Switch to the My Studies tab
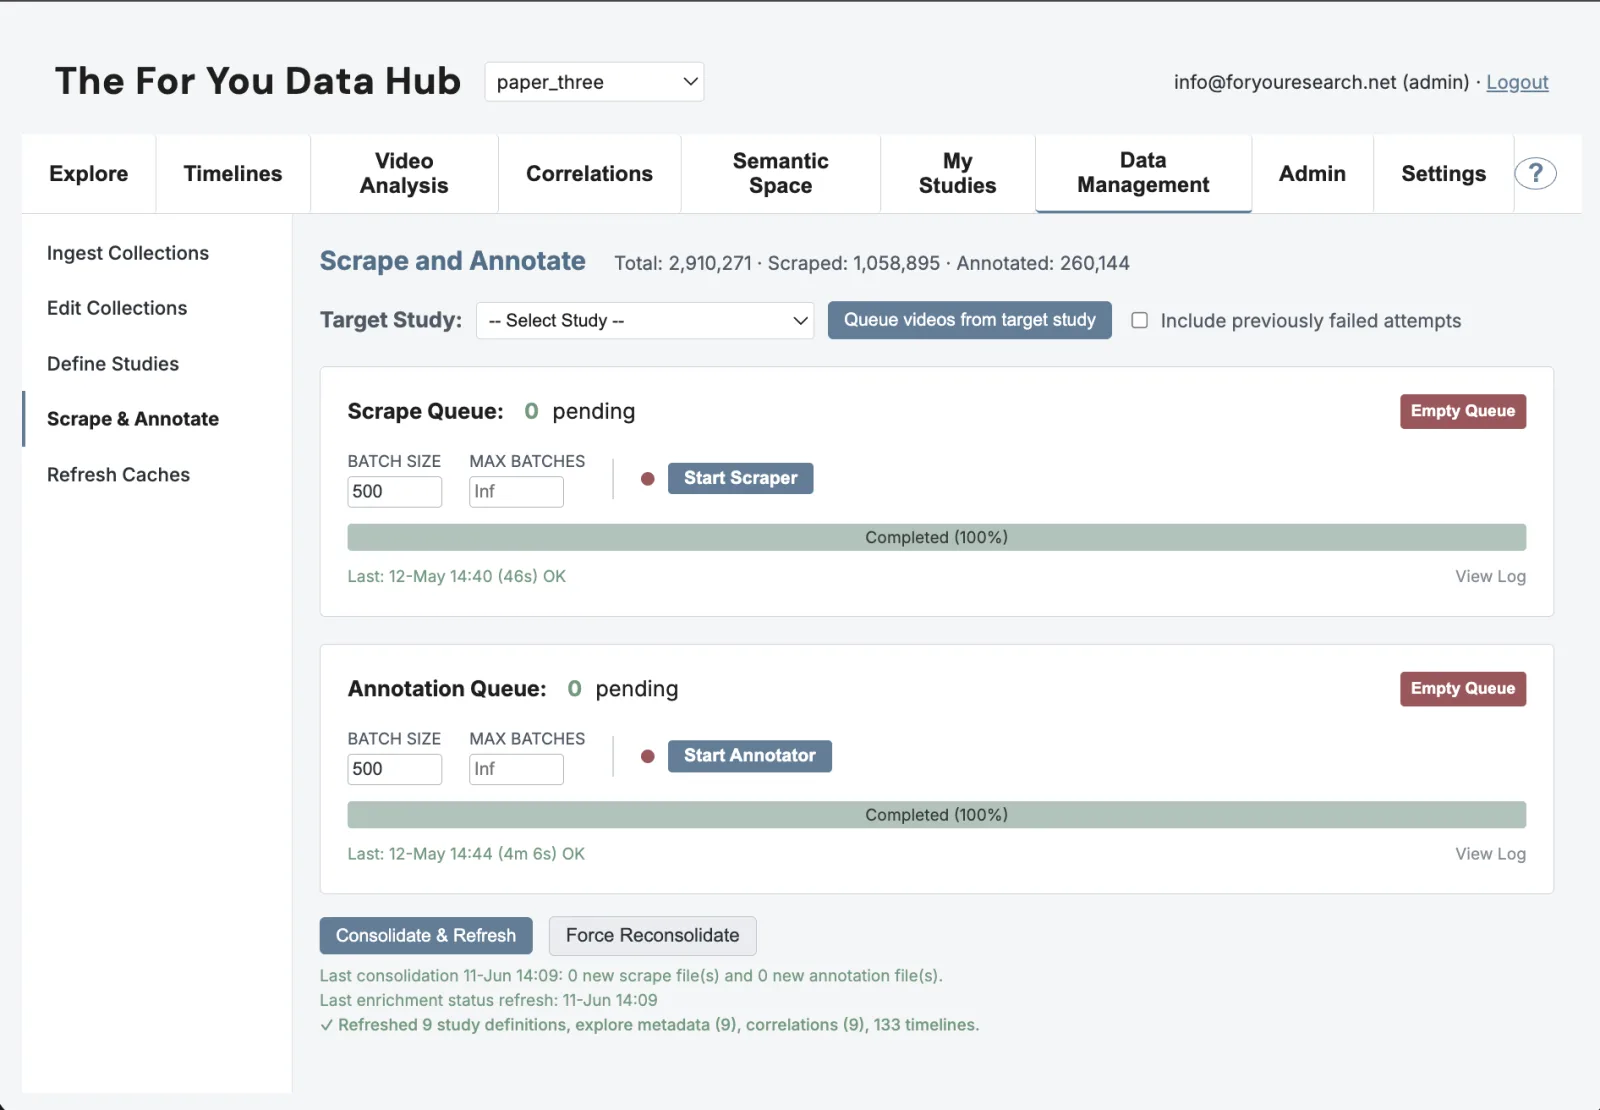Screen dimensions: 1600x1110 tap(957, 174)
